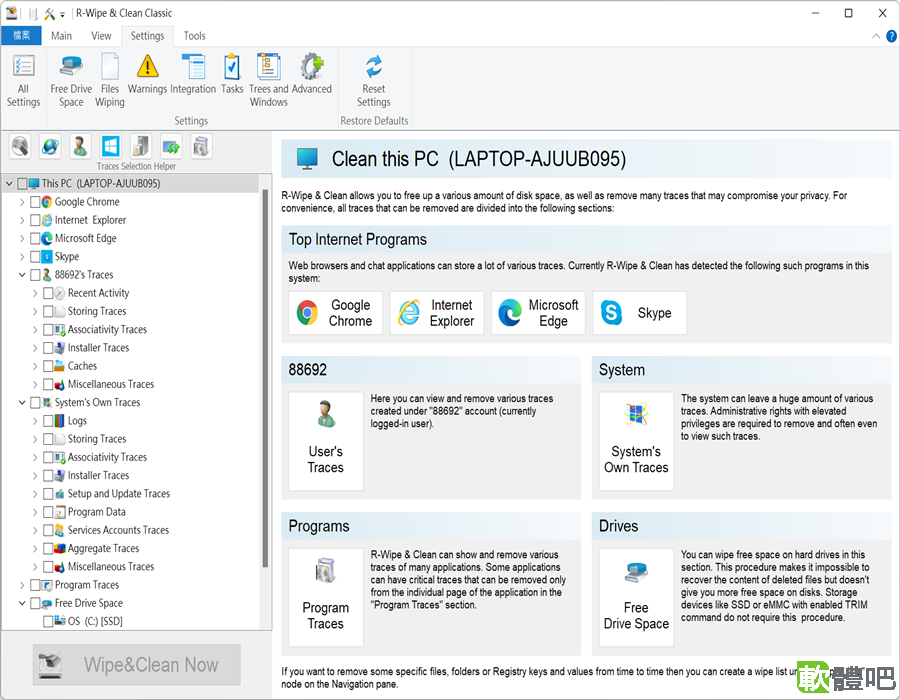Open Integration settings
The height and width of the screenshot is (700, 900).
[x=193, y=74]
